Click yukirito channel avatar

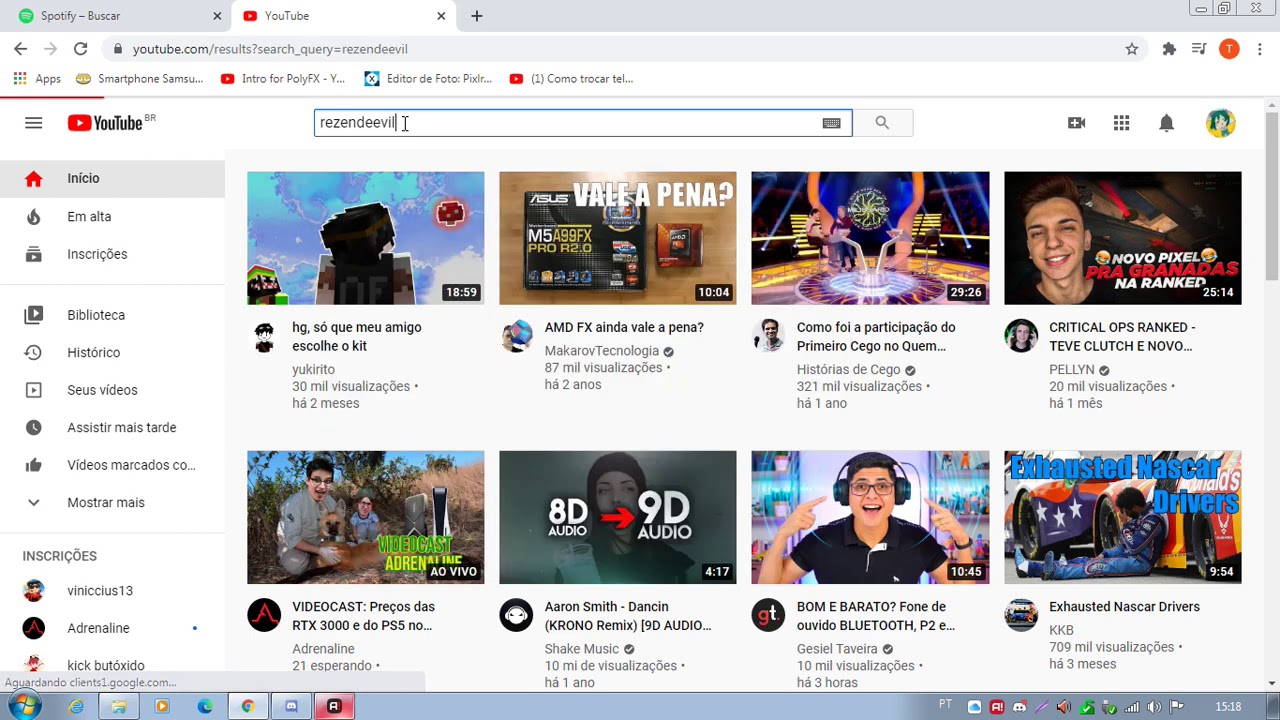[x=264, y=337]
